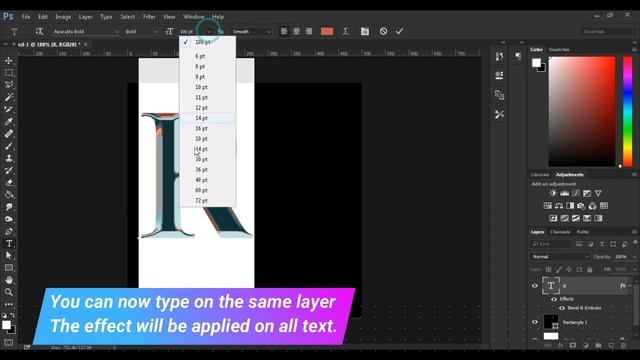Commit current text edits with checkmark
Screen dimensions: 640x360
click(x=400, y=31)
